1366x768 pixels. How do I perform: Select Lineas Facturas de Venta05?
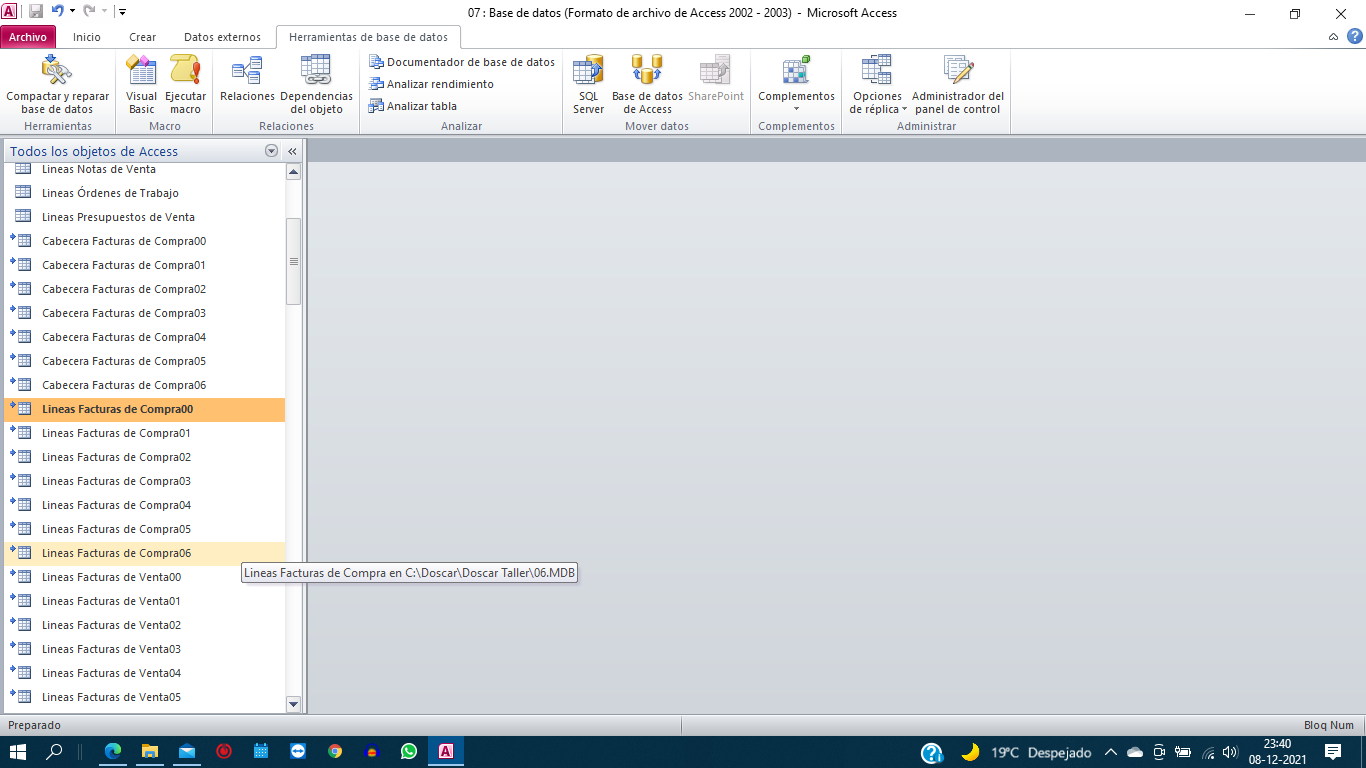click(x=144, y=697)
